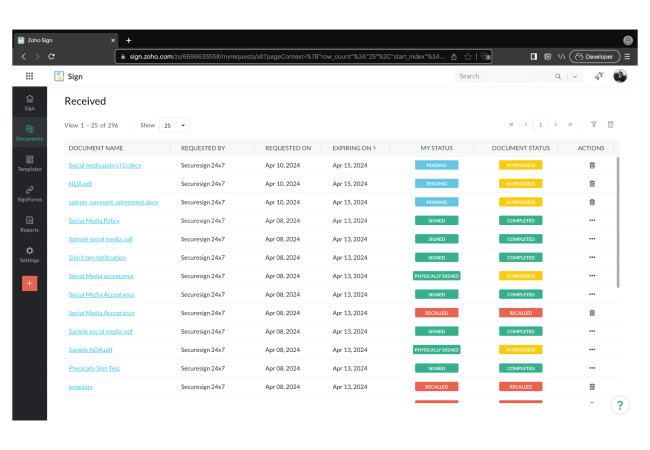Select the Documents sidebar tab
The height and width of the screenshot is (450, 650).
(x=30, y=132)
